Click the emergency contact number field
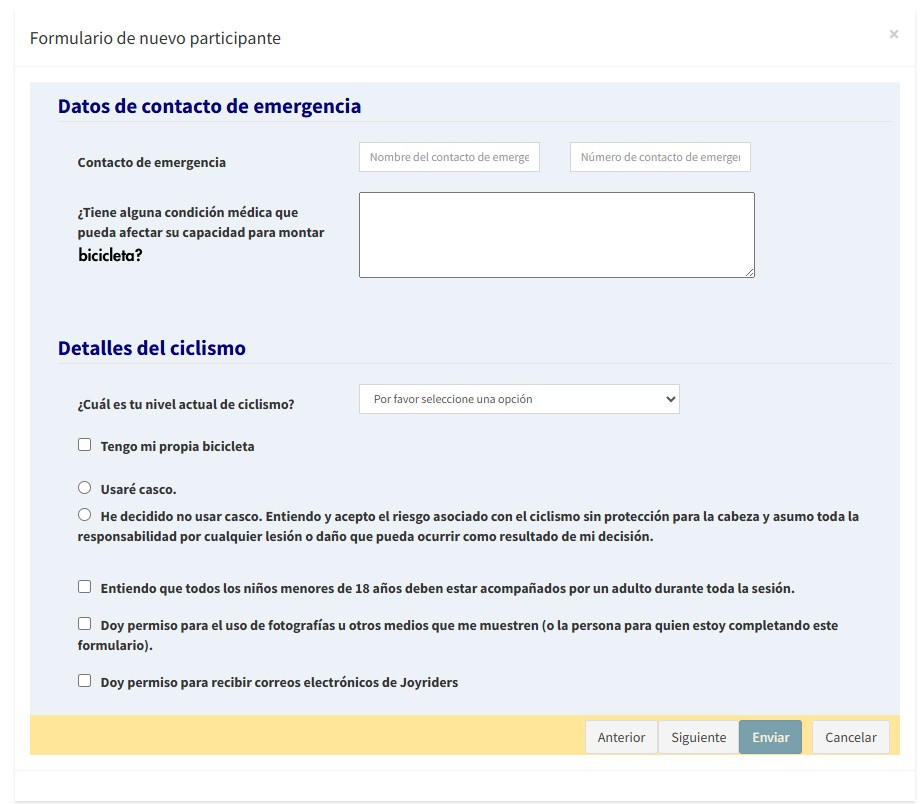924x804 pixels. click(x=660, y=157)
